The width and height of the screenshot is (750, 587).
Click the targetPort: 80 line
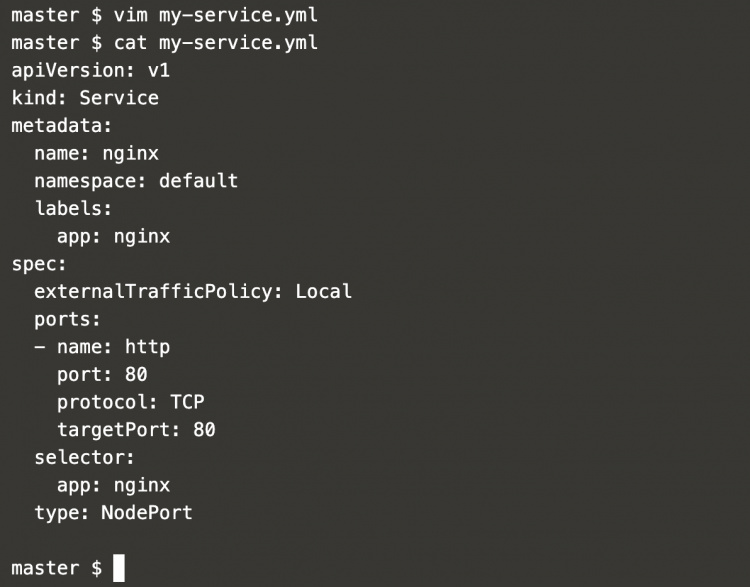pos(136,430)
